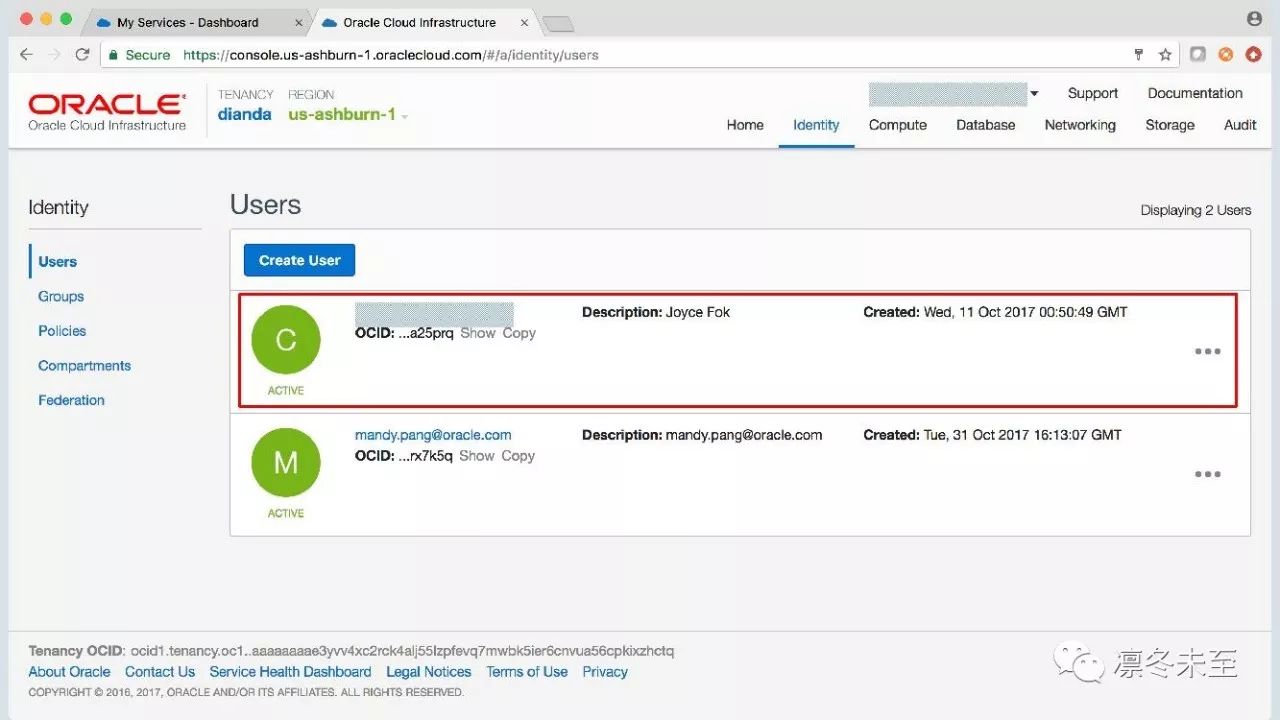Open Groups in the Identity sidebar

pos(61,296)
